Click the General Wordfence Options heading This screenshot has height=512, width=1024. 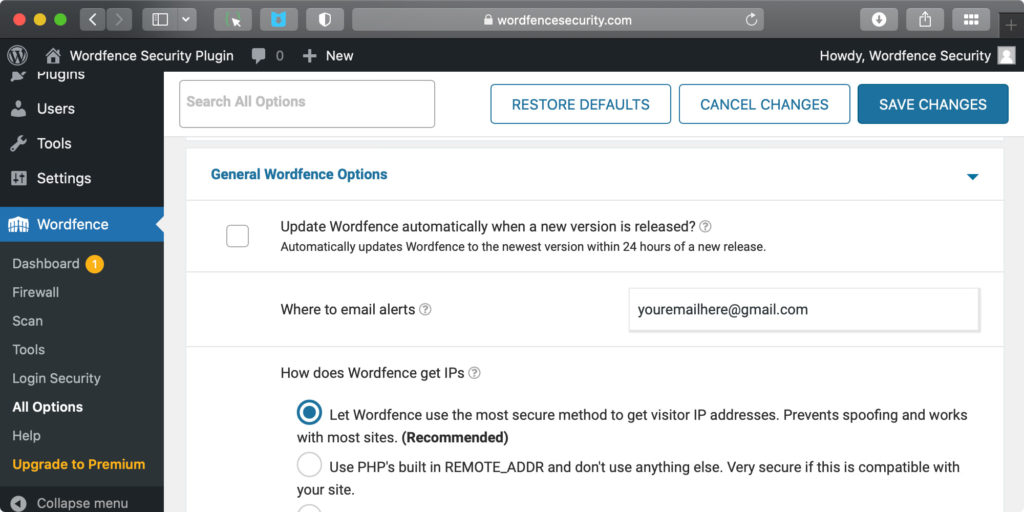click(x=299, y=174)
